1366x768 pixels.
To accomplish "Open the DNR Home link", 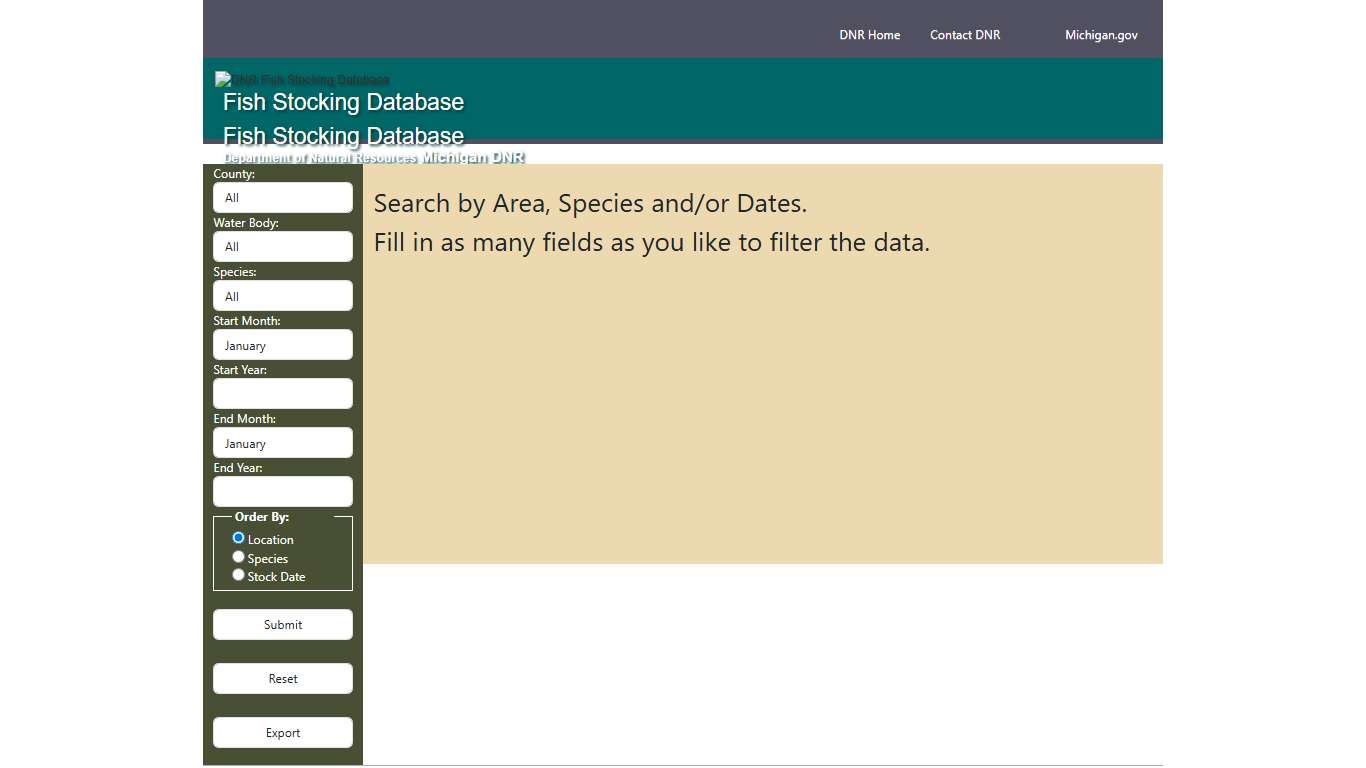I will (x=869, y=35).
